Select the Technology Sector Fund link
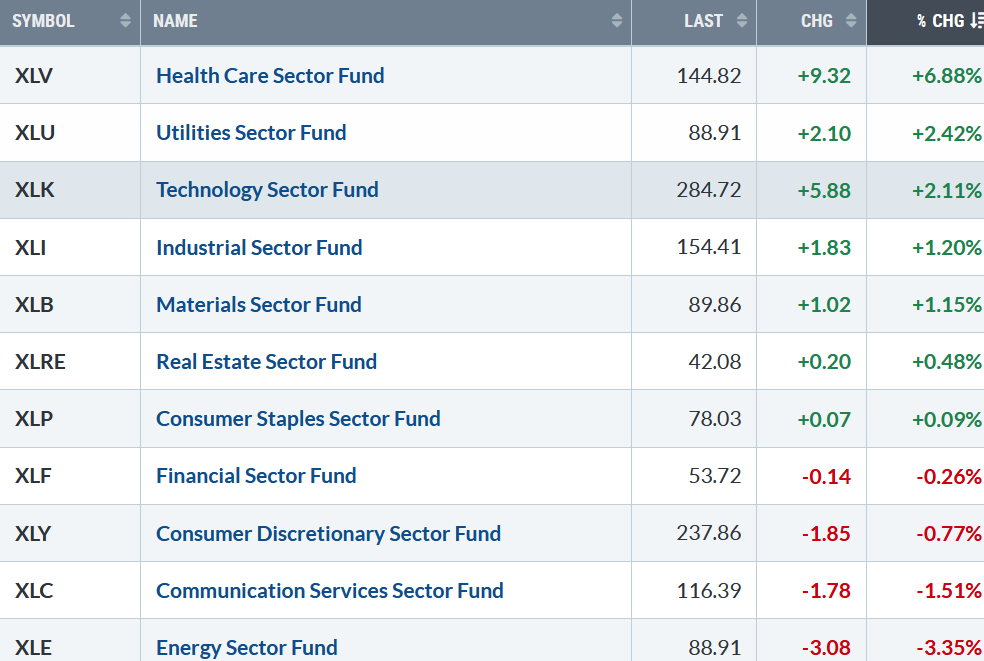The image size is (984, 661). [267, 190]
